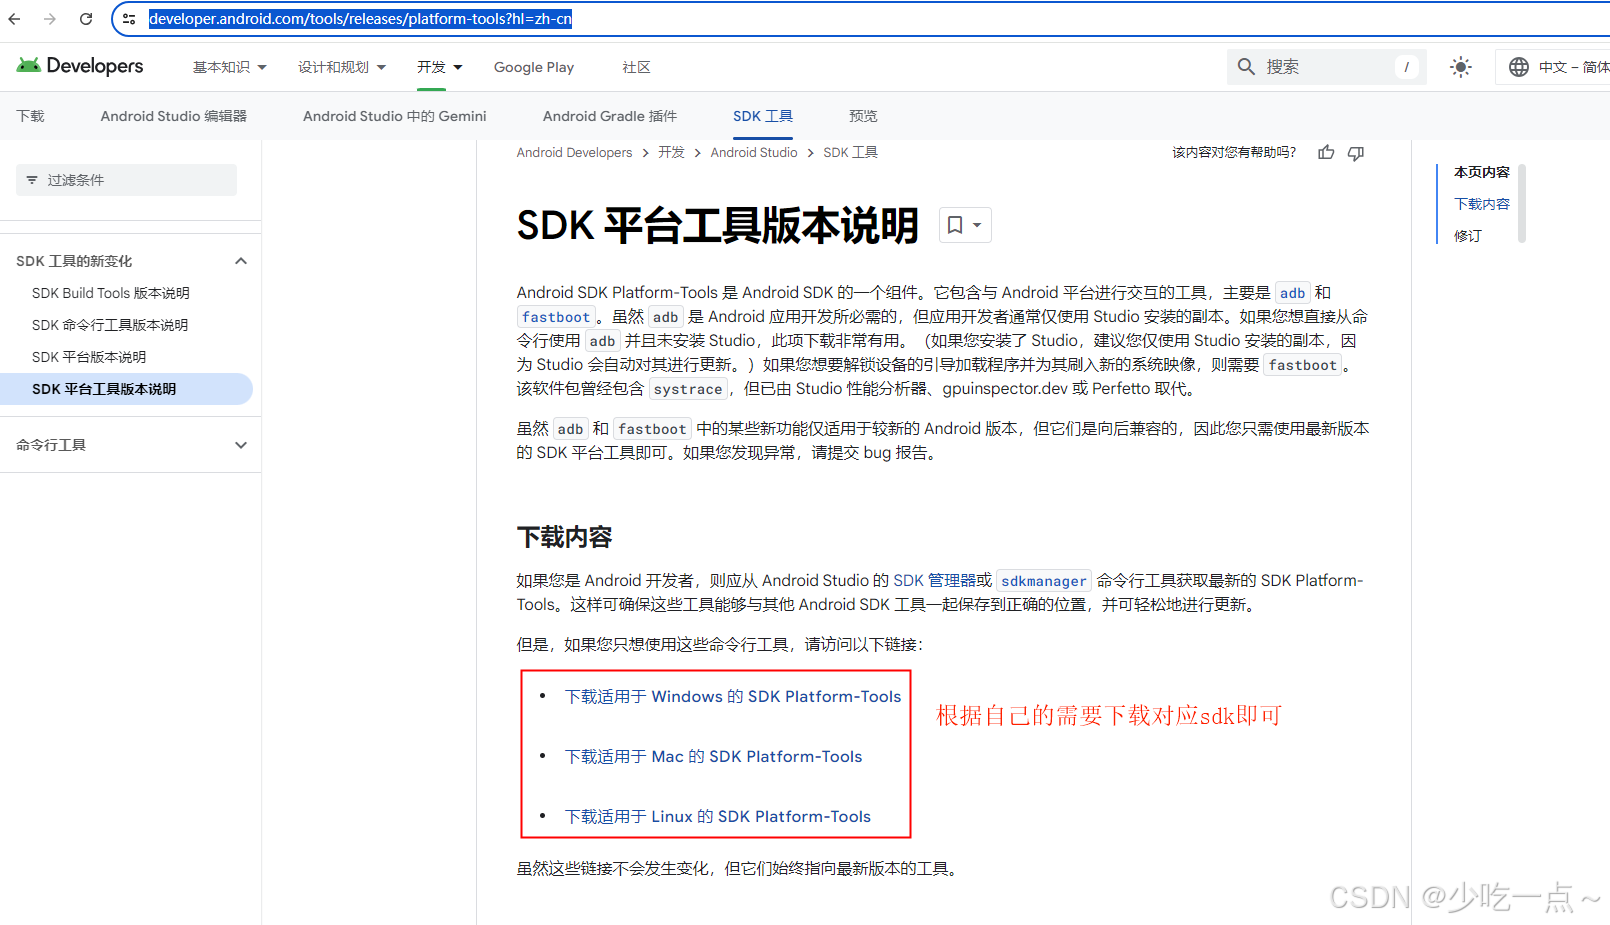Expand the 命令行工具 section
The image size is (1610, 925).
coord(241,445)
